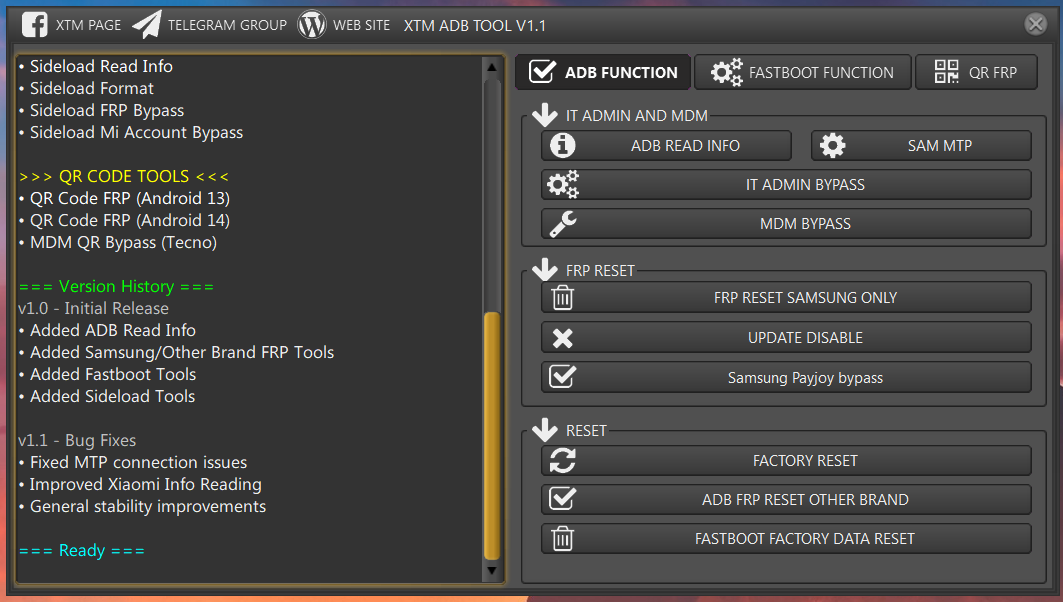Click the wrench icon on MDM Bypass
Viewport: 1063px width, 602px height.
click(563, 224)
